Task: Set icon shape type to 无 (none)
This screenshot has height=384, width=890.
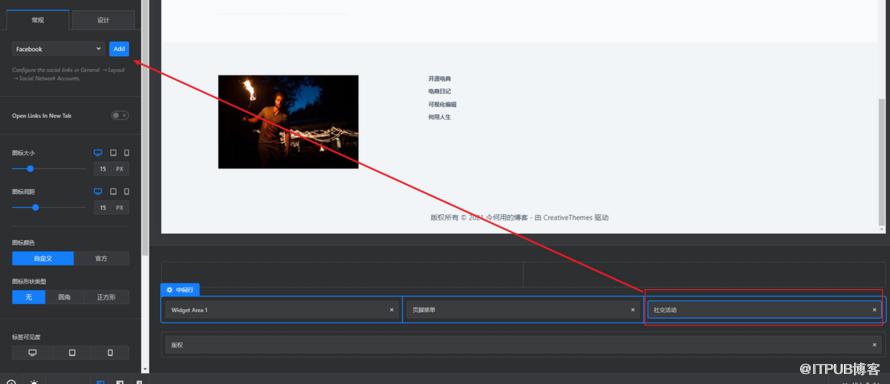Action: click(x=28, y=297)
